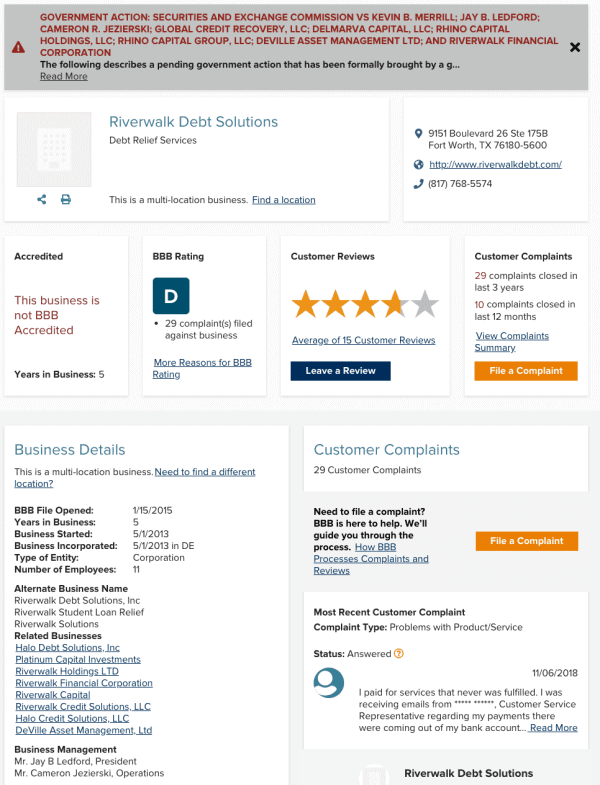Click the star rating graphic
The width and height of the screenshot is (600, 785).
365,304
